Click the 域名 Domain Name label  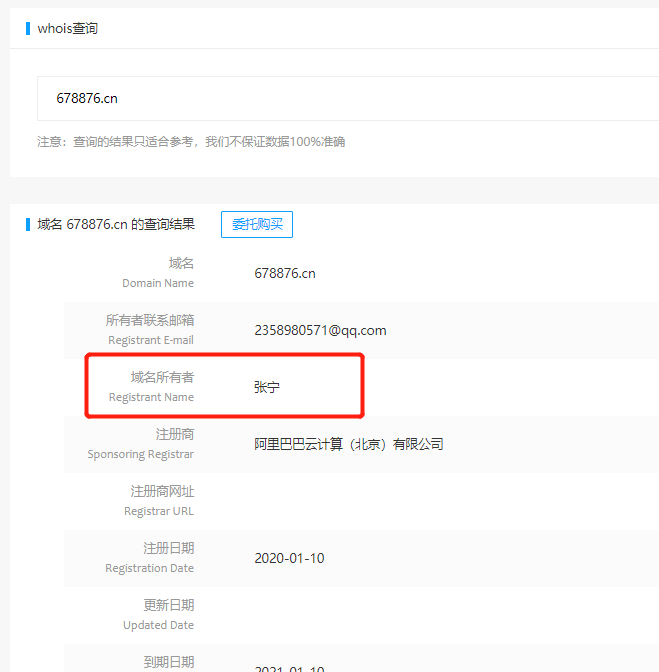(160, 273)
